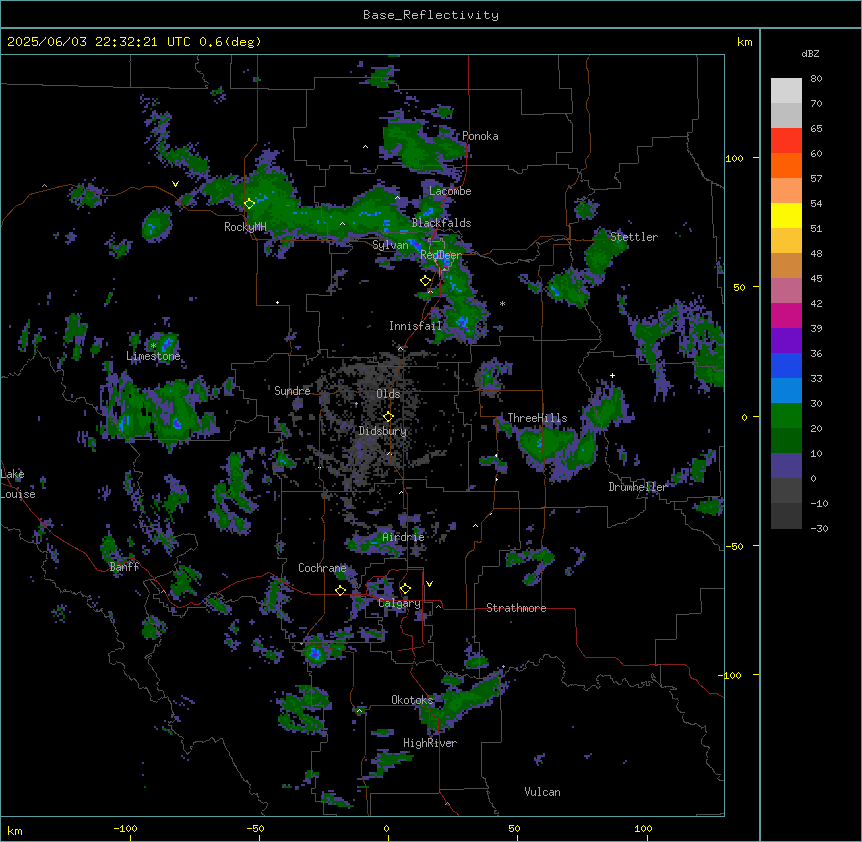Click the bright green 20–30 dBZ legend swatch
Viewport: 862px width, 842px height.
[x=786, y=416]
